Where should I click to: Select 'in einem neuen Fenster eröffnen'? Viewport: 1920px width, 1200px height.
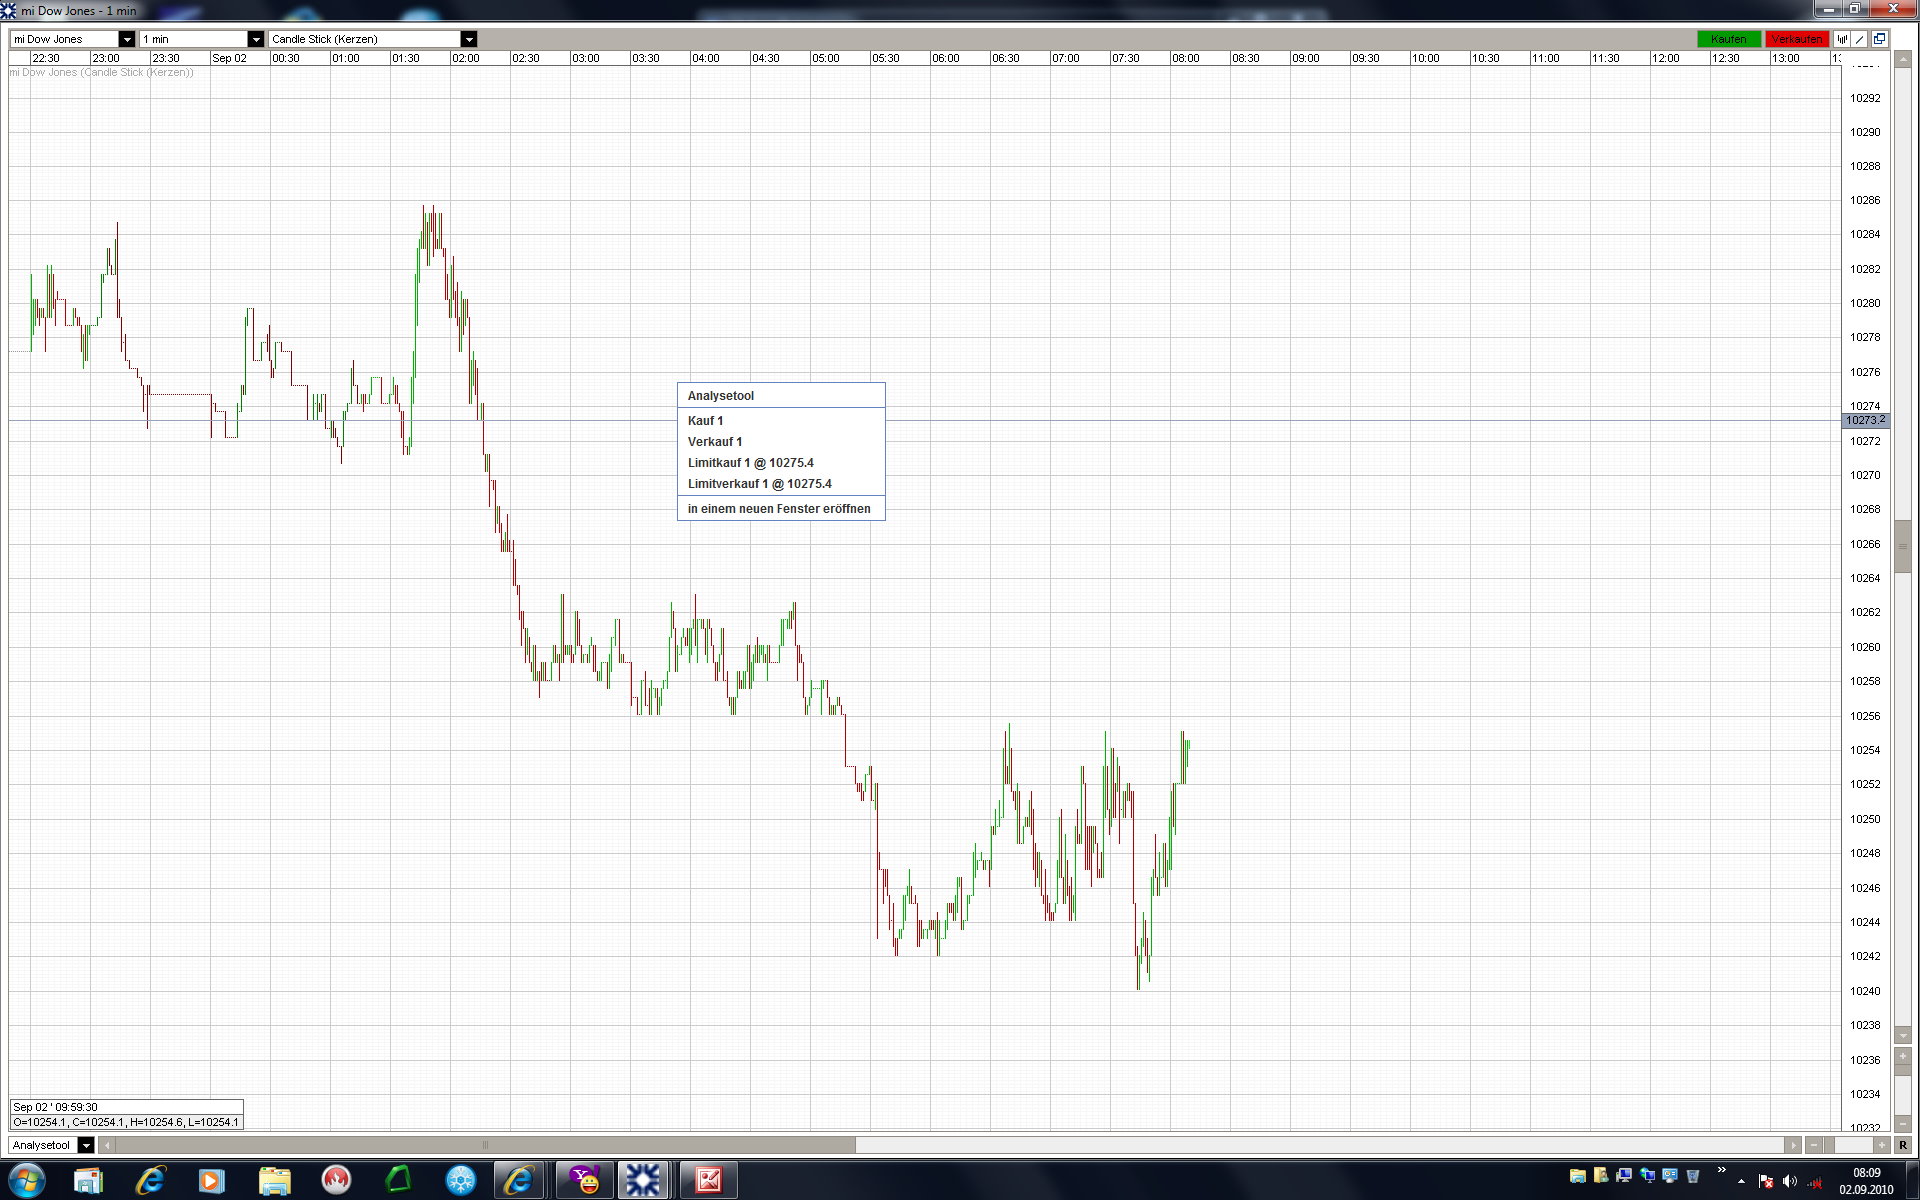(x=779, y=509)
